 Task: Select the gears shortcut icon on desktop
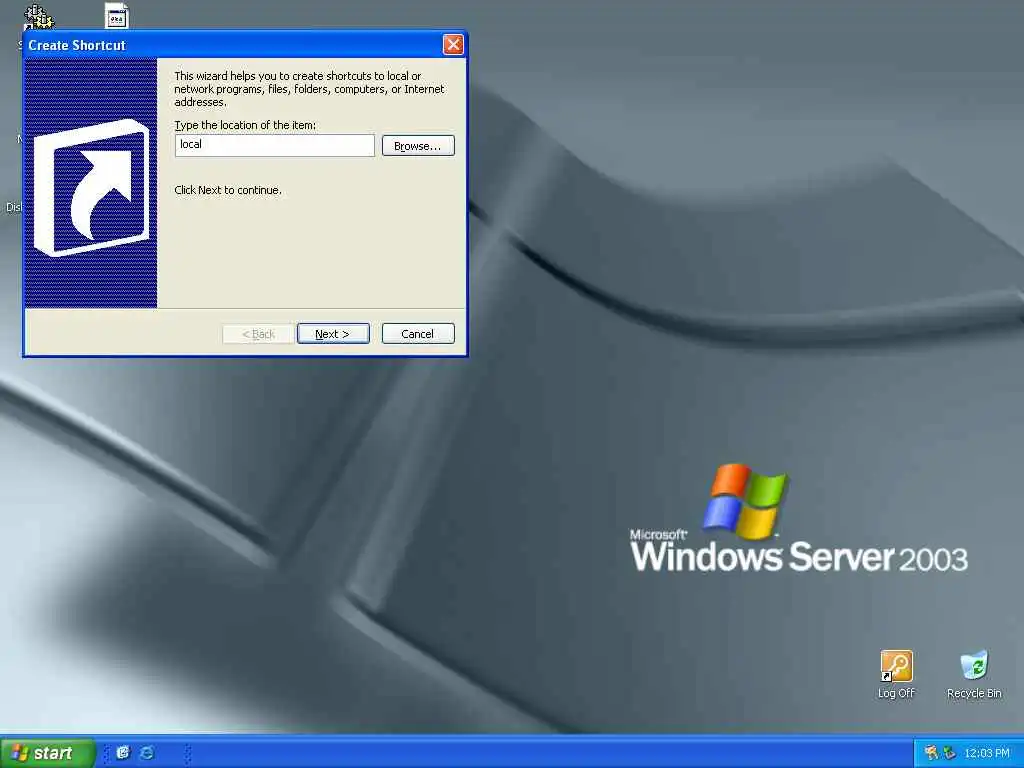tap(39, 16)
